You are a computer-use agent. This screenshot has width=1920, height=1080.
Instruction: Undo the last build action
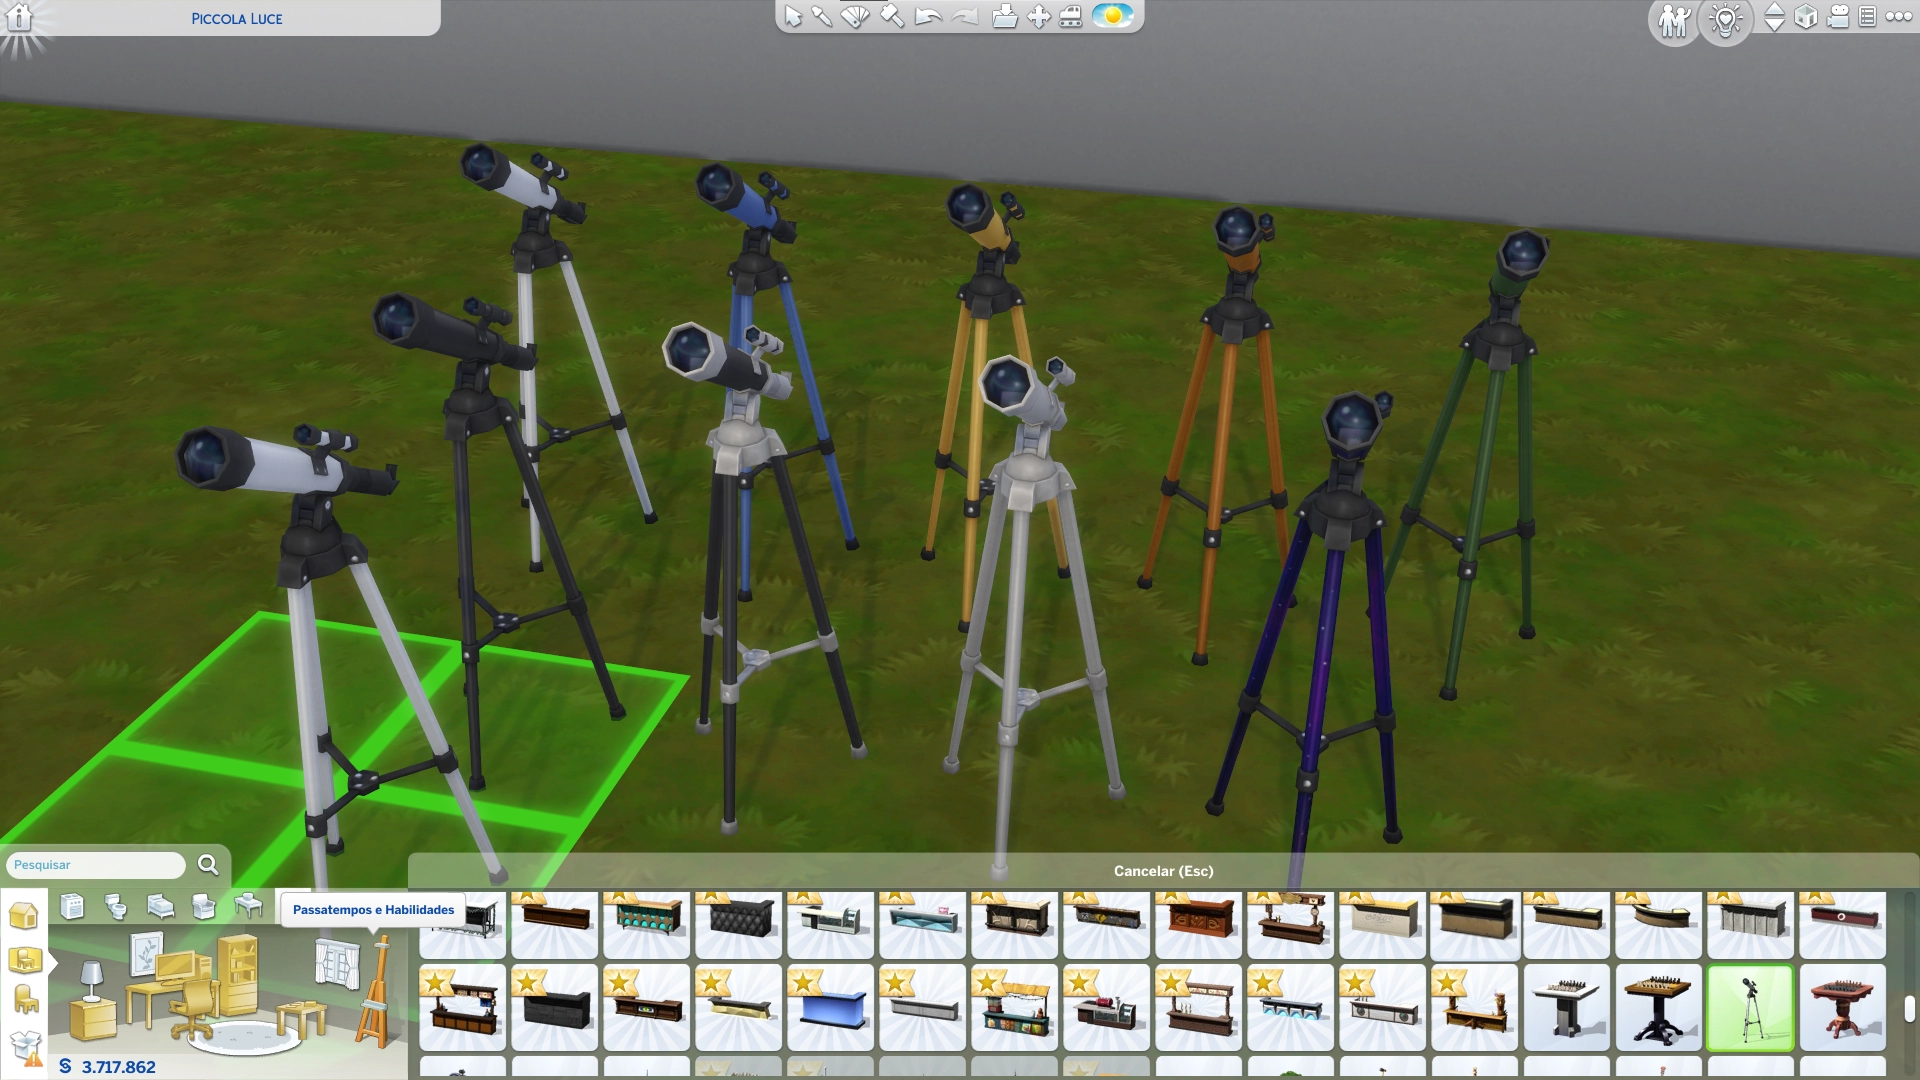[x=928, y=16]
